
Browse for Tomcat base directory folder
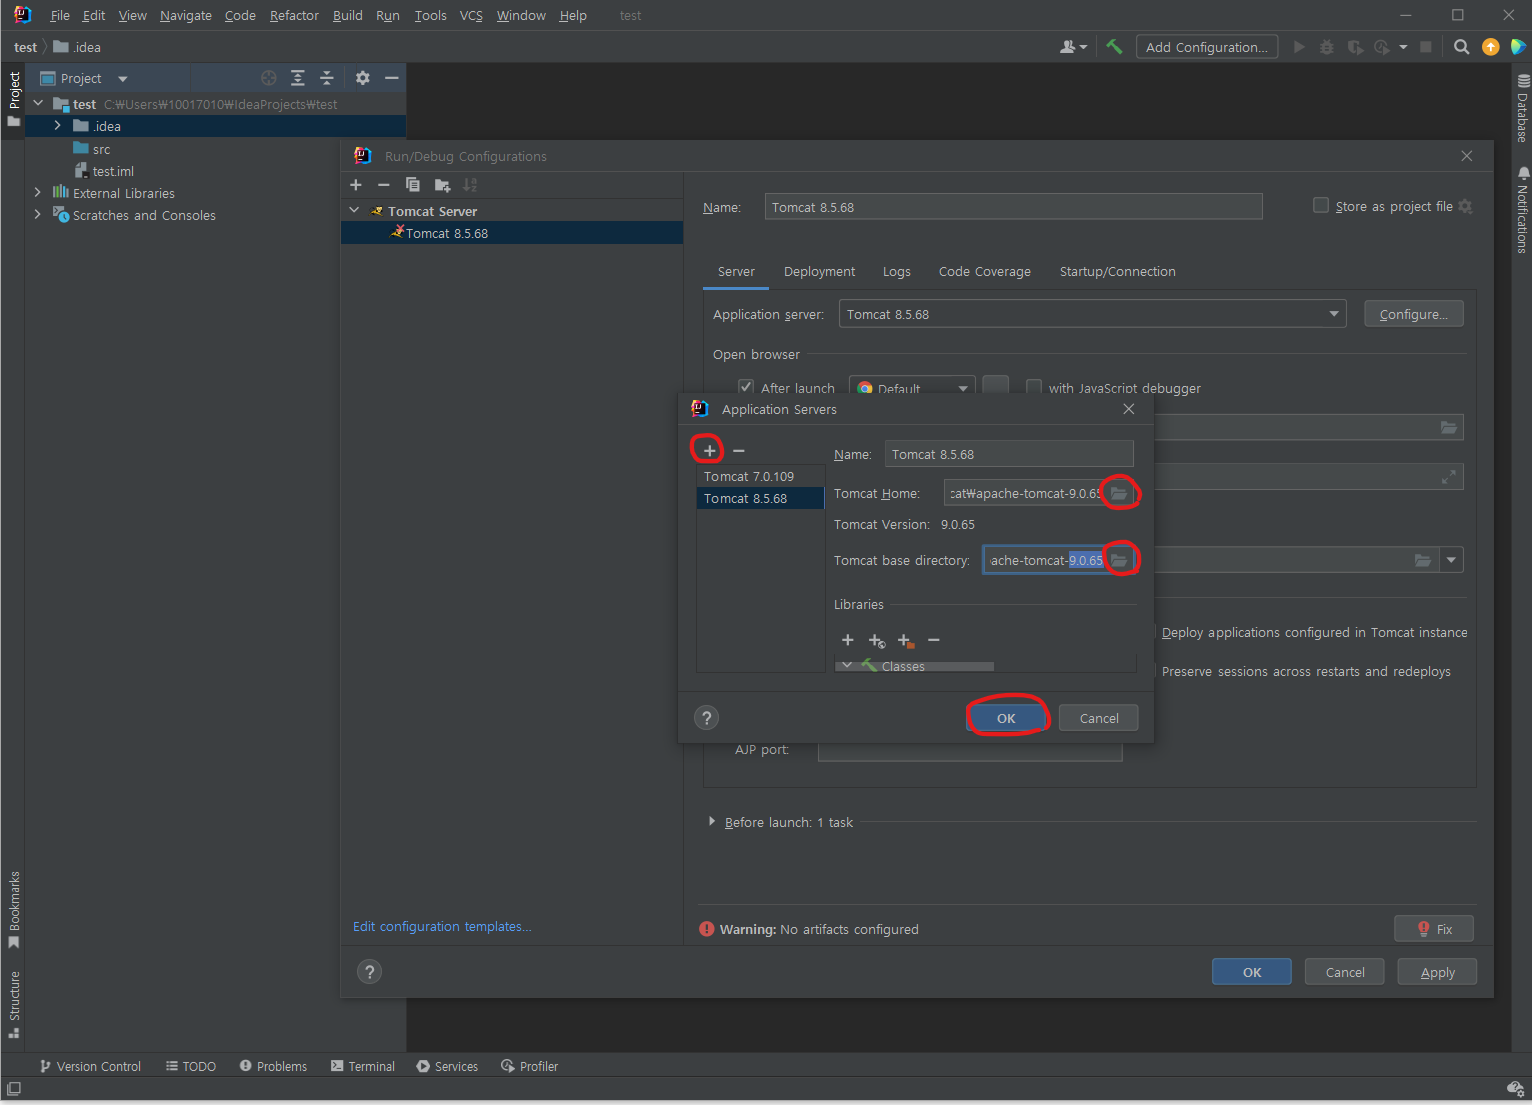pos(1119,560)
